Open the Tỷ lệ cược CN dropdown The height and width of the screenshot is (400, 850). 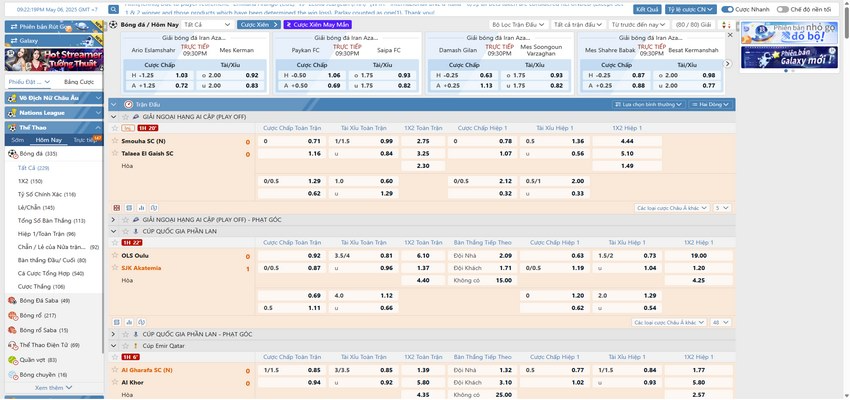691,9
